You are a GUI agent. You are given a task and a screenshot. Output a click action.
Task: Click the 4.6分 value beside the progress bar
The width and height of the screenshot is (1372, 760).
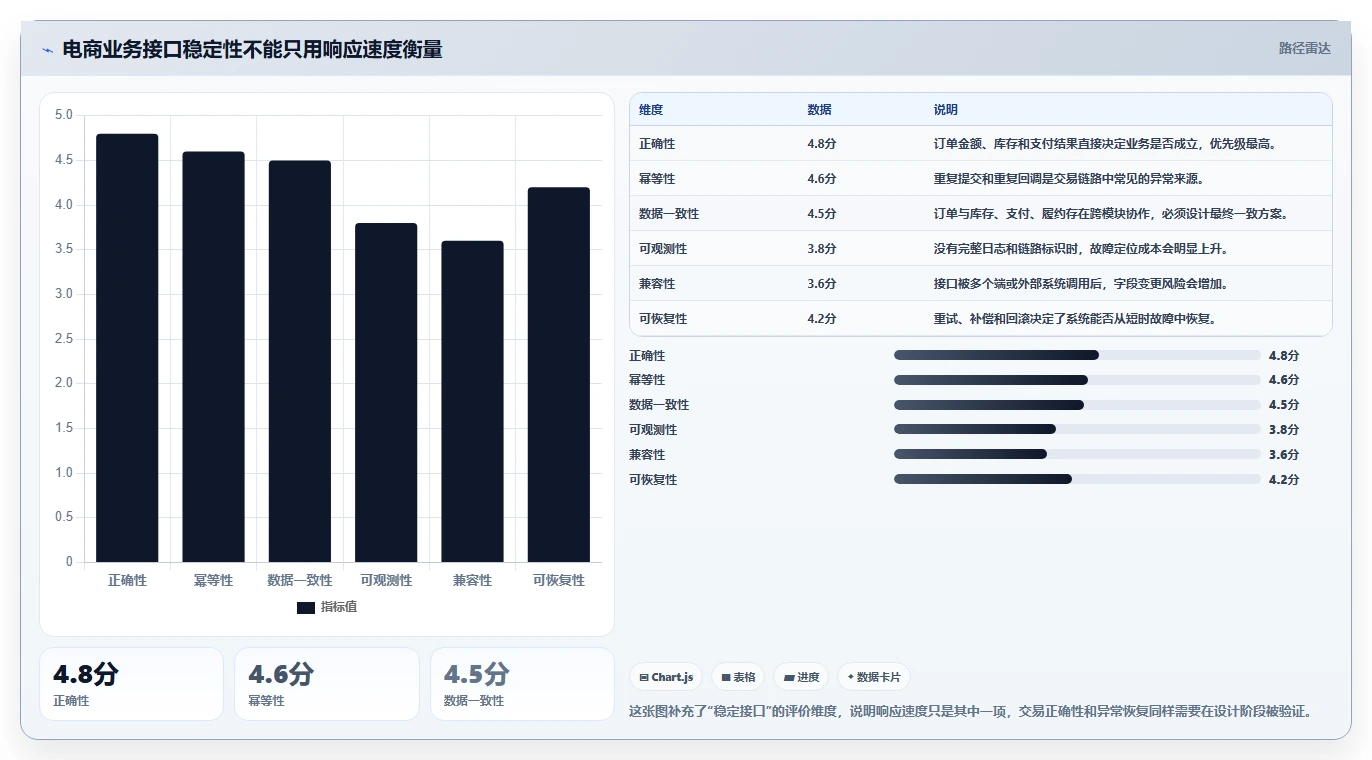(x=1283, y=380)
